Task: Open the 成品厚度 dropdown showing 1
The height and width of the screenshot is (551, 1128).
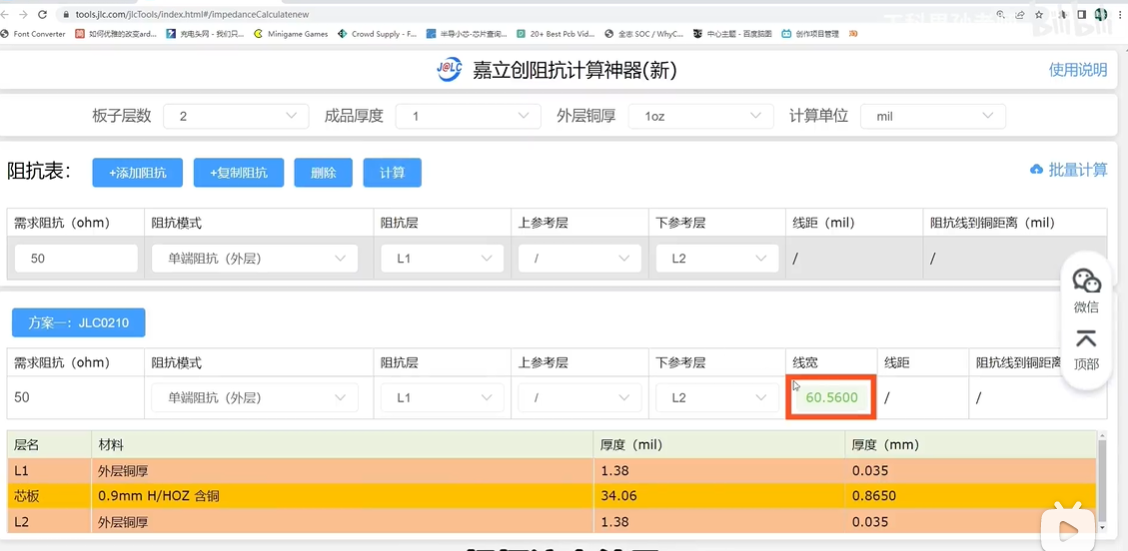Action: click(x=468, y=116)
